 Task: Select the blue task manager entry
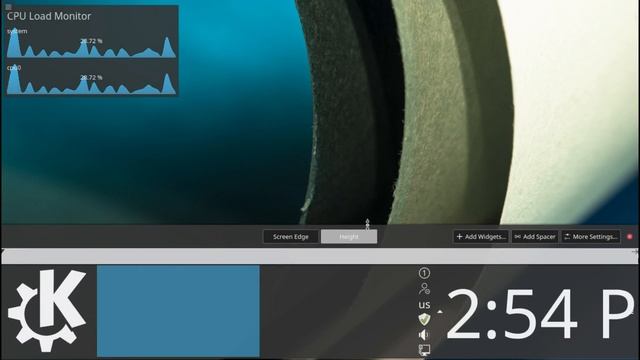178,311
